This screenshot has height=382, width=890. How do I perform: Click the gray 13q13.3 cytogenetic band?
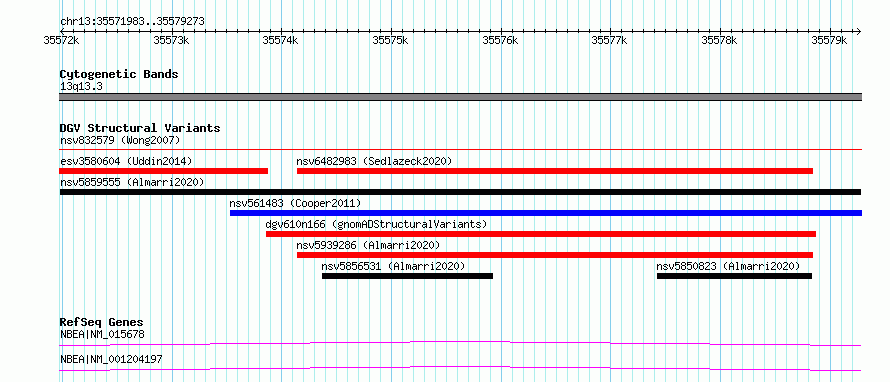pos(460,97)
